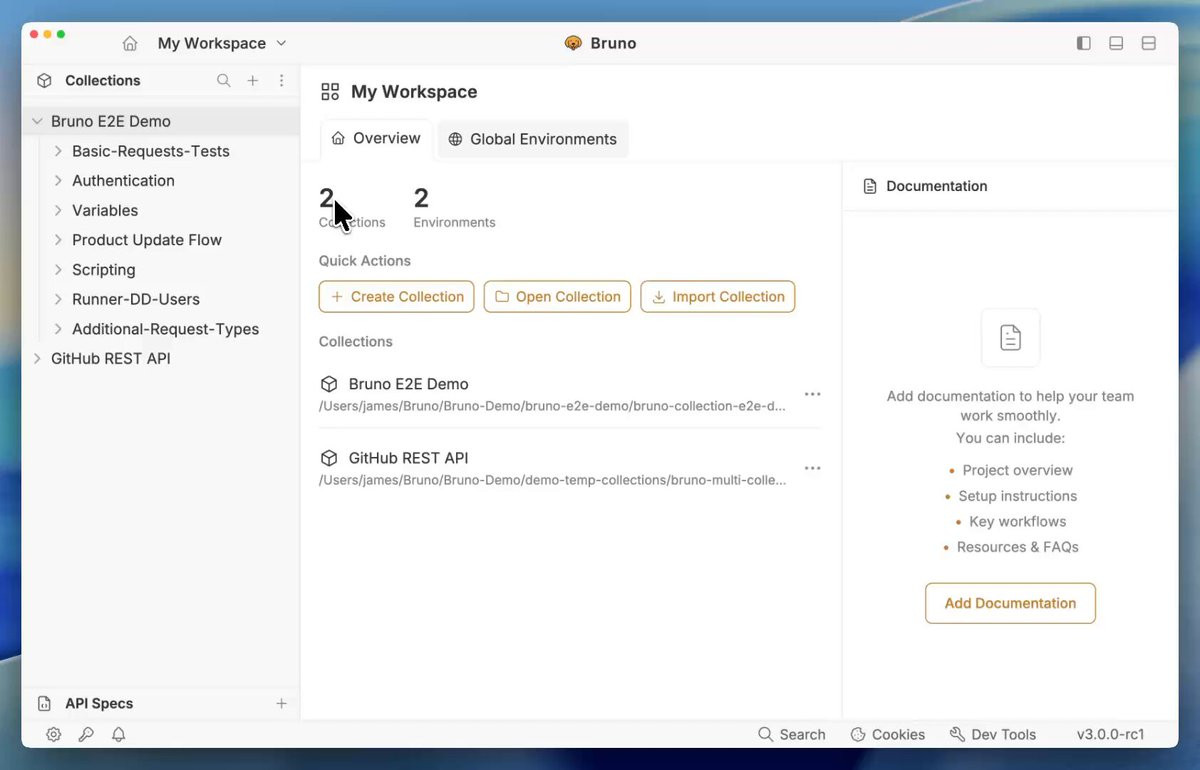Switch to the split layout icon

[1149, 44]
